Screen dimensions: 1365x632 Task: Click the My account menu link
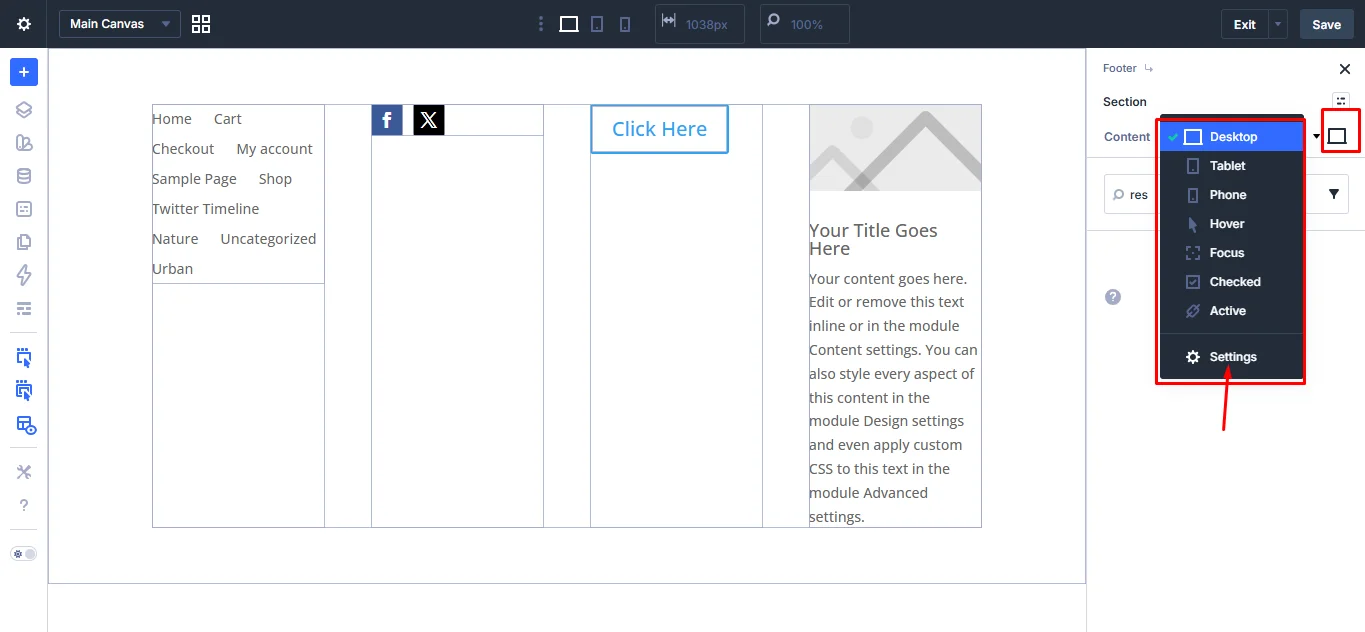[x=275, y=149]
